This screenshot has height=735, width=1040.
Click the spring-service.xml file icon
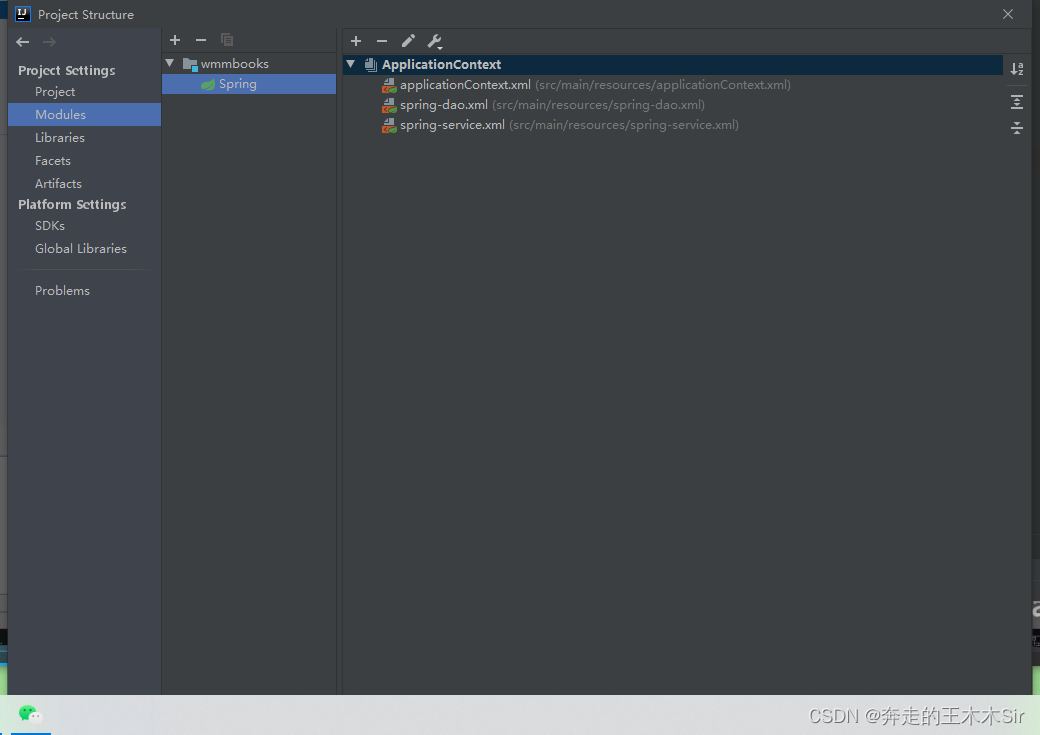tap(389, 125)
